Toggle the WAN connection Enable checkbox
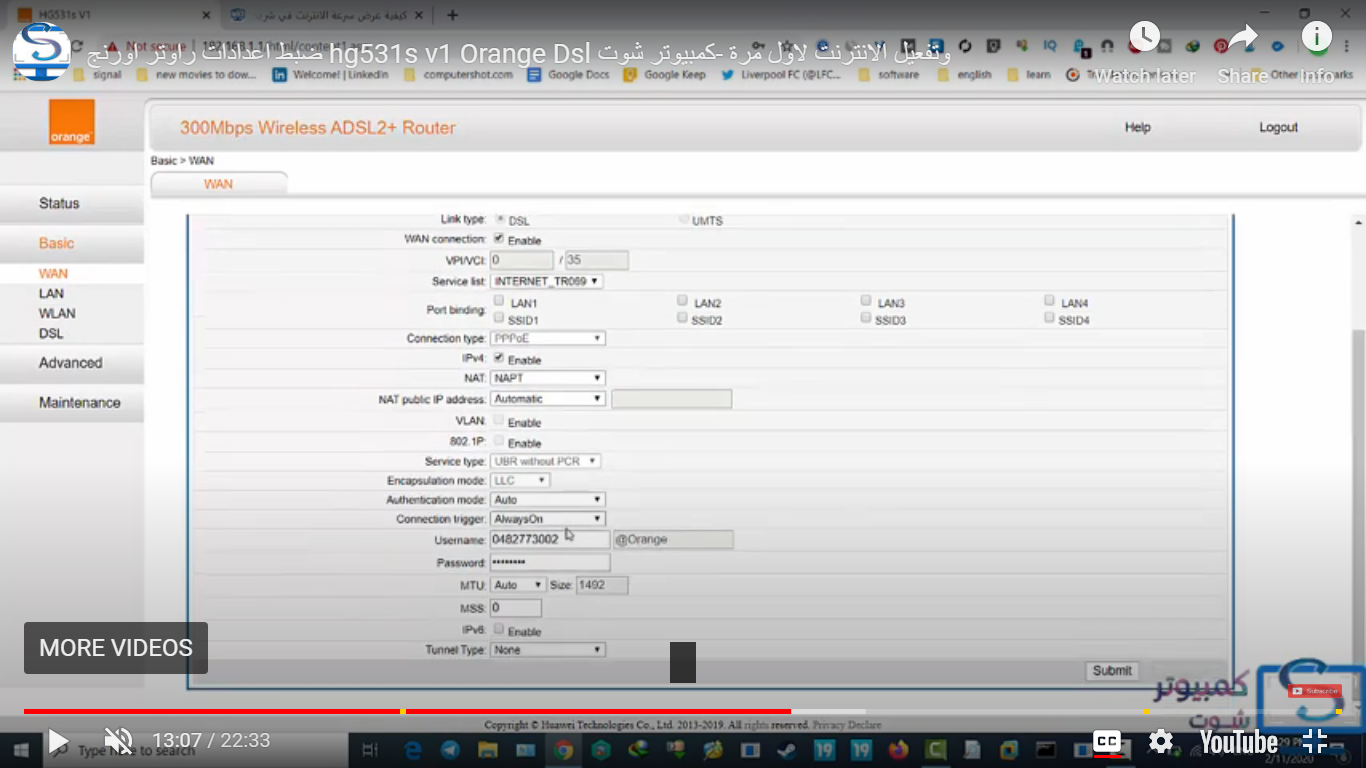 tap(500, 239)
